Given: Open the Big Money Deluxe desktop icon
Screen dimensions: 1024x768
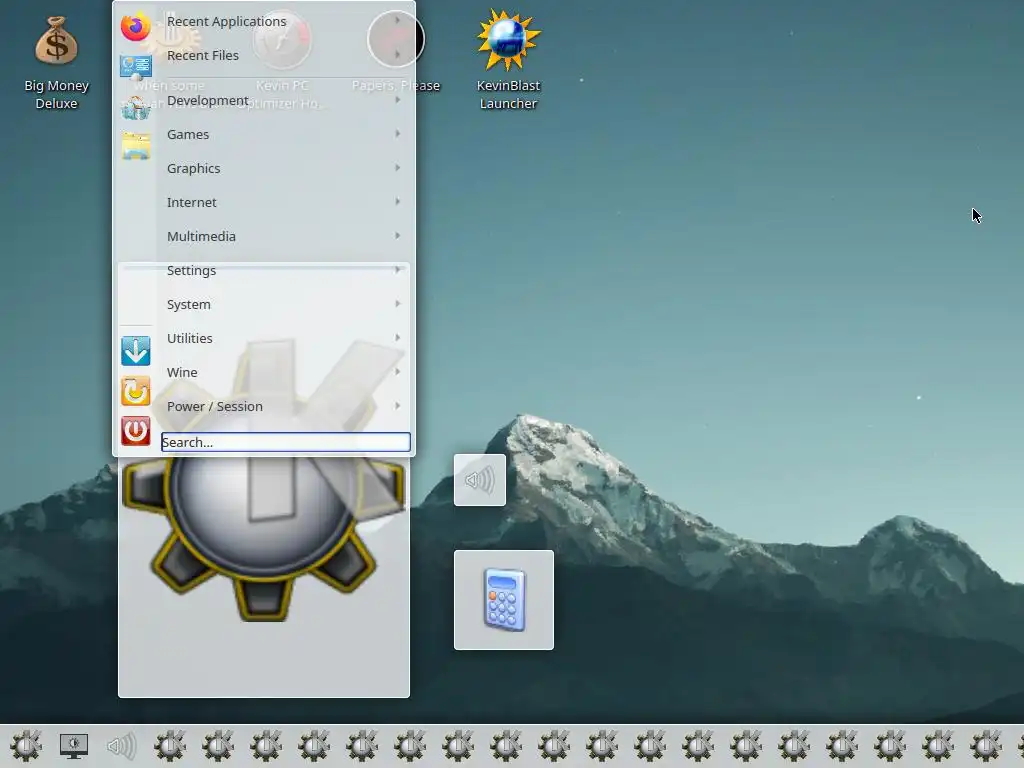Looking at the screenshot, I should (x=56, y=63).
